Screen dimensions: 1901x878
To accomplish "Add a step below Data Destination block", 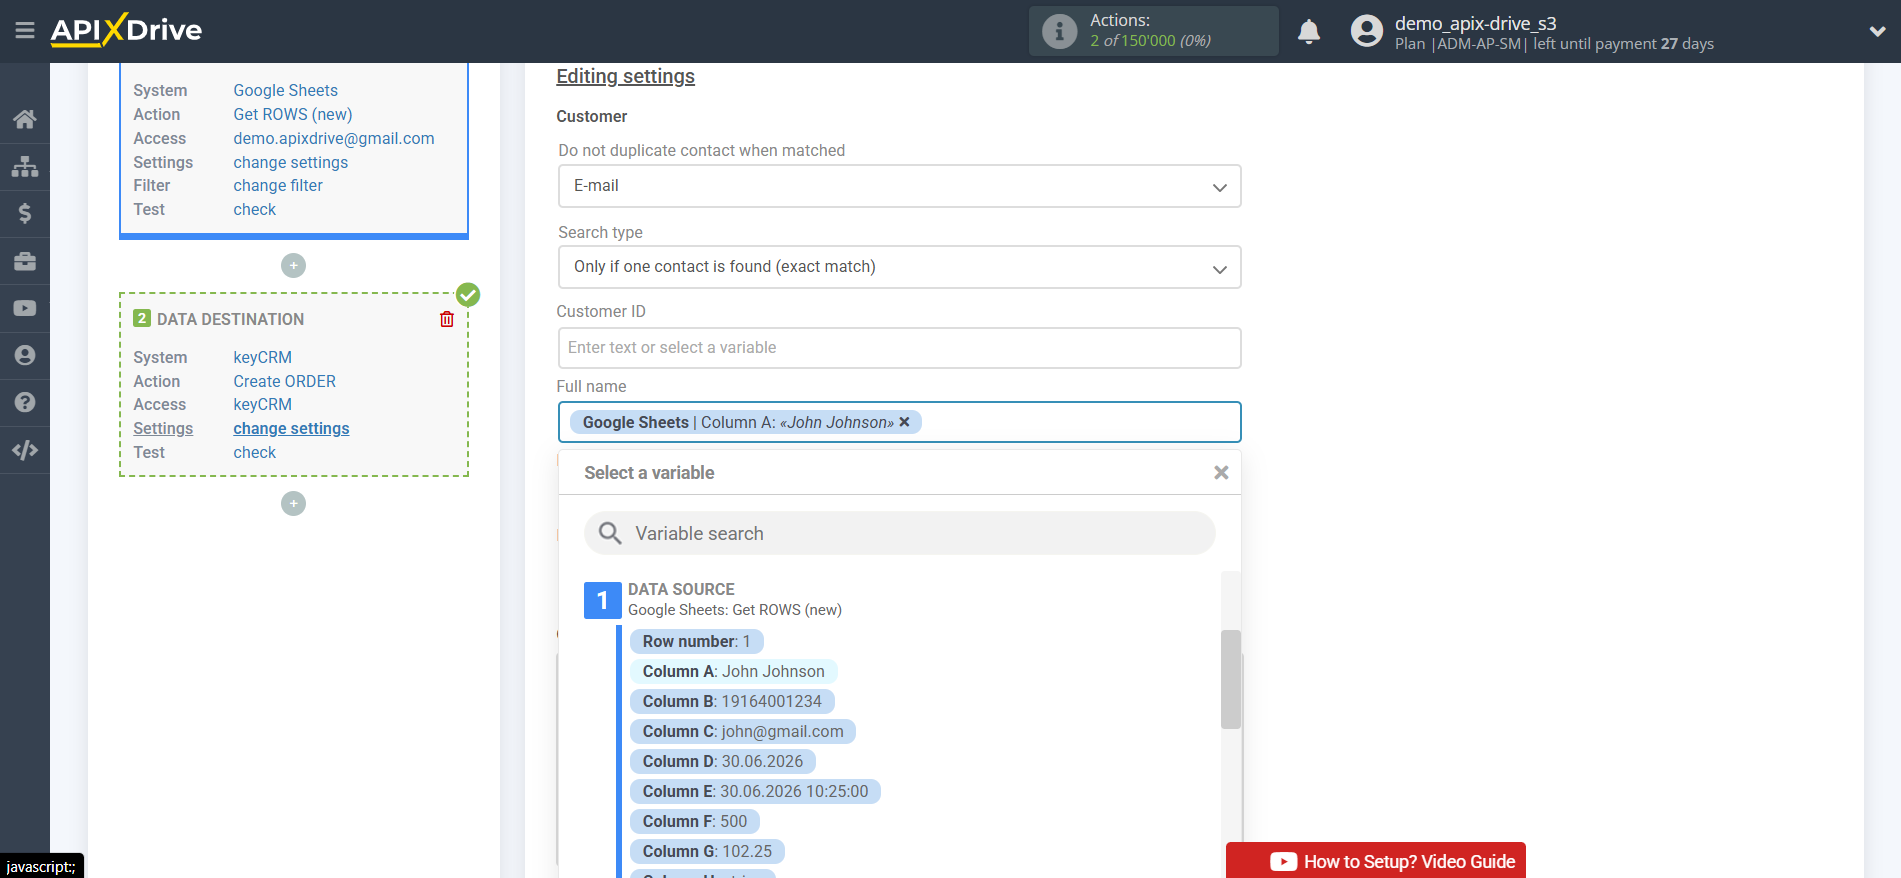I will 293,503.
